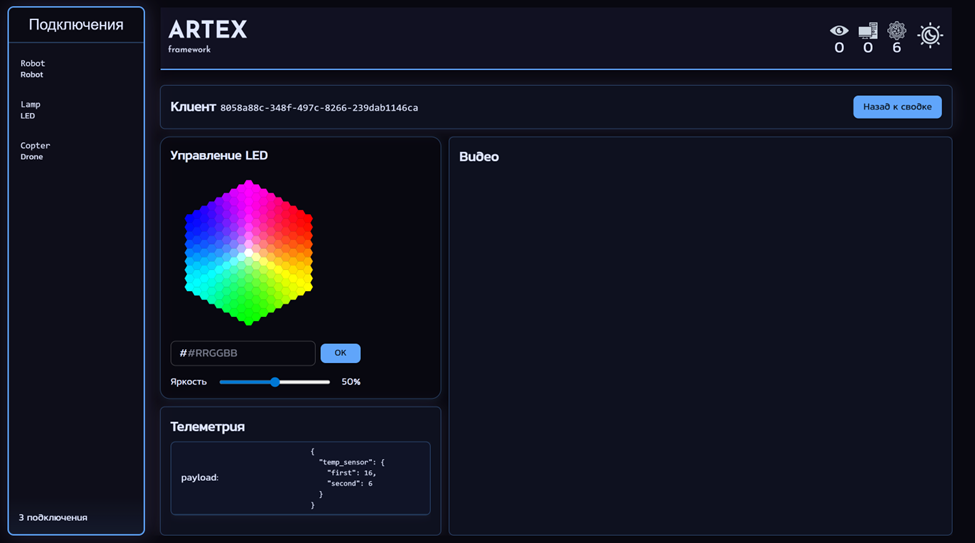Pick white at the hexagon color picker center

249,252
